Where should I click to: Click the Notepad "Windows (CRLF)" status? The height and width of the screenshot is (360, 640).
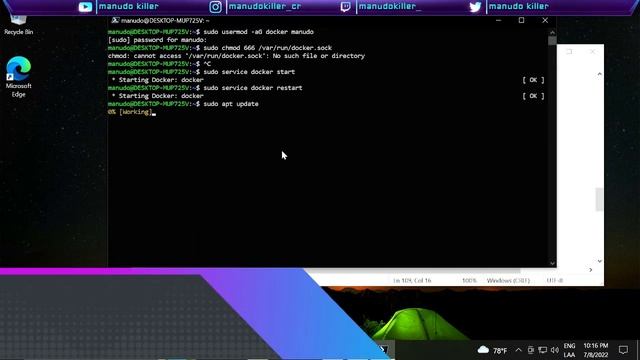click(508, 280)
